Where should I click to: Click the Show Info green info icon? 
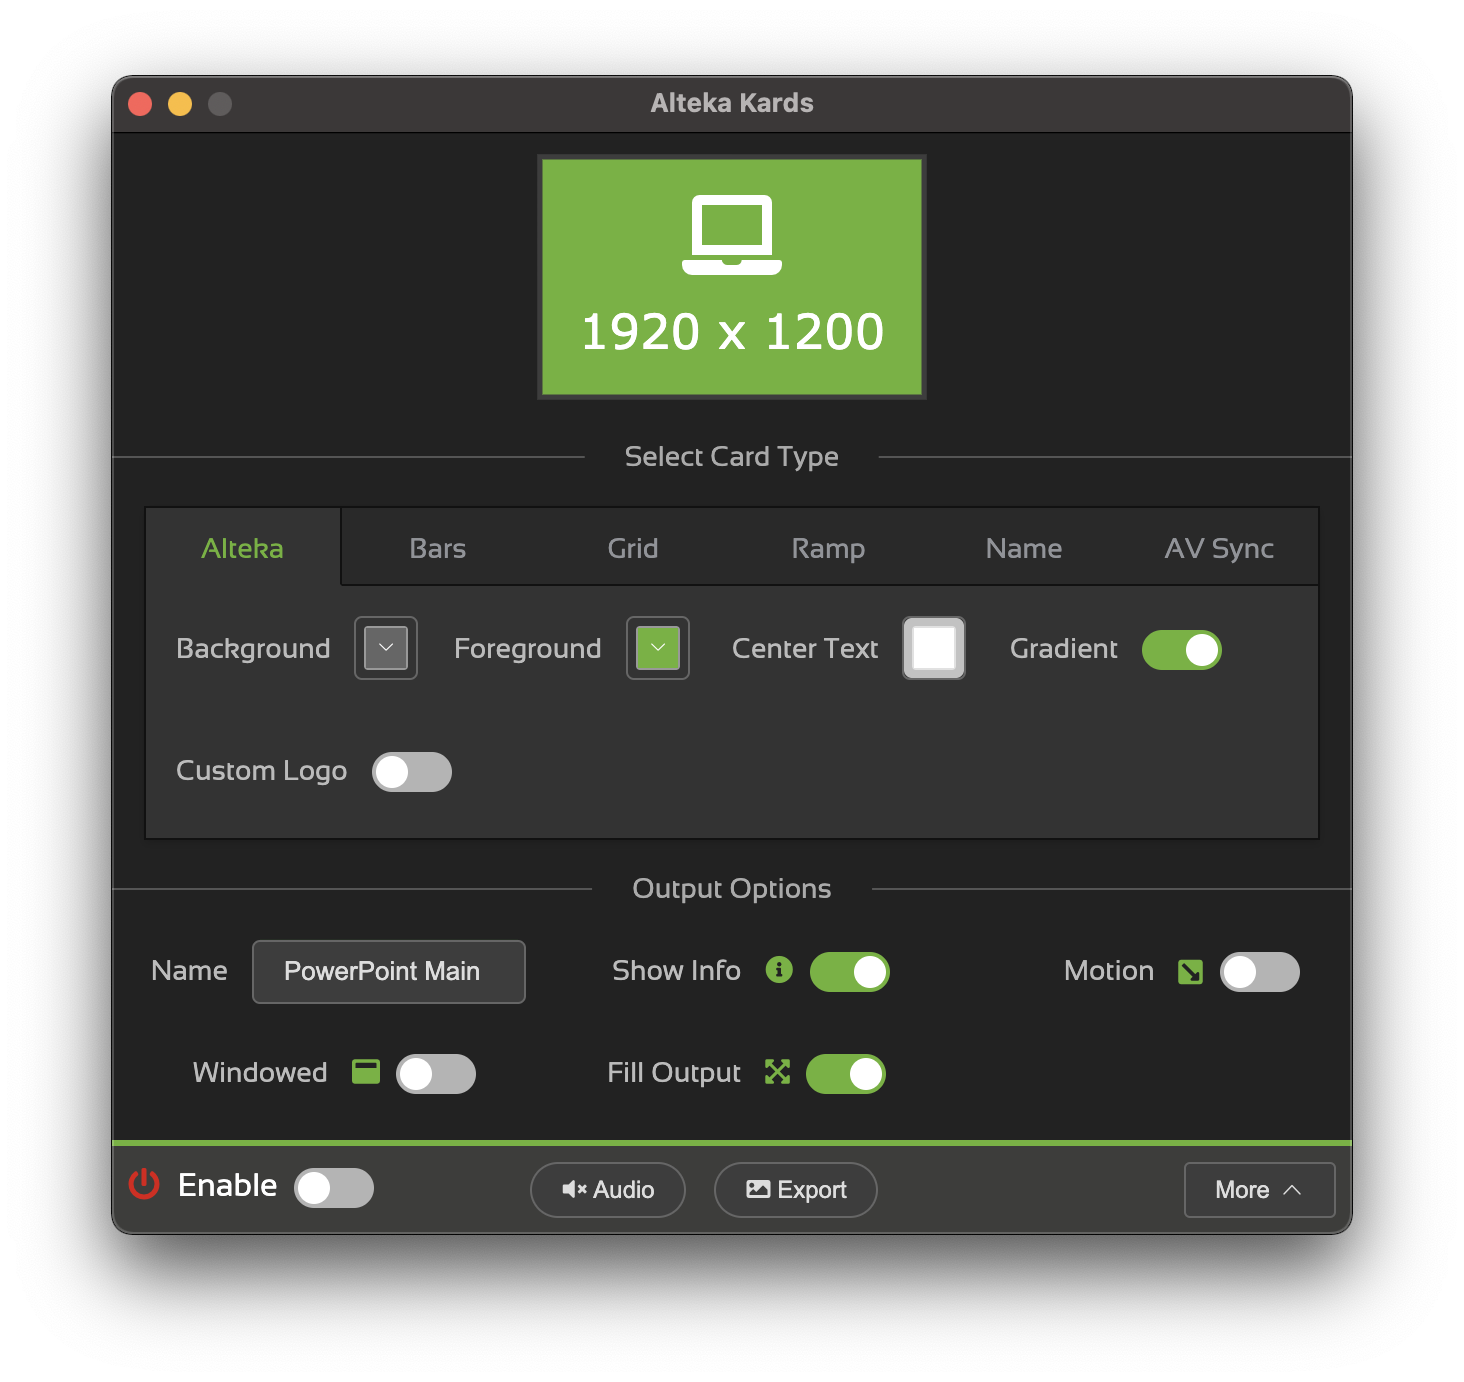(x=779, y=969)
